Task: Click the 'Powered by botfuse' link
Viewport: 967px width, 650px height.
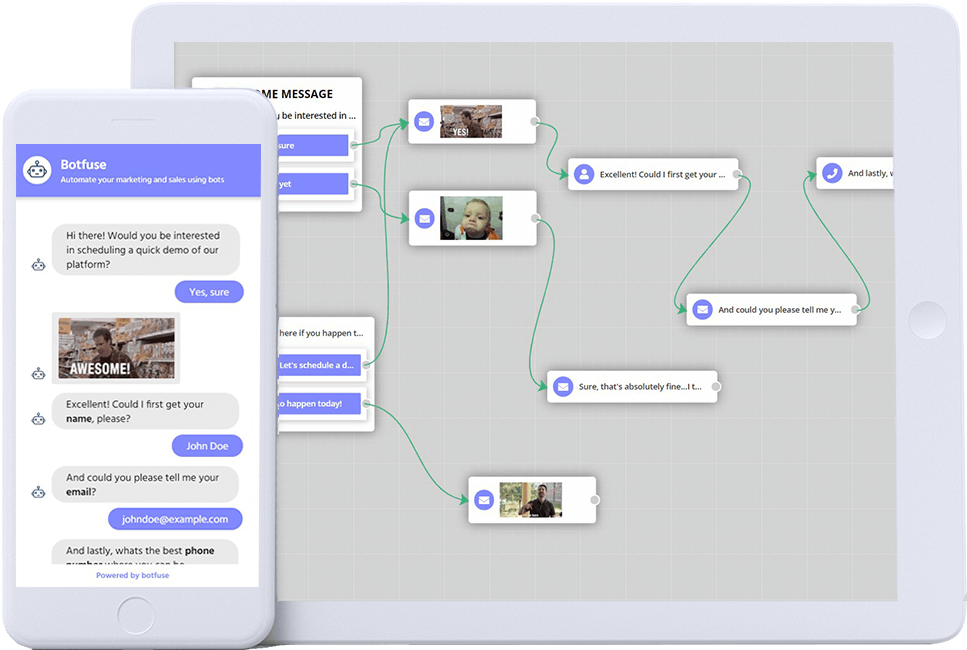Action: tap(132, 575)
